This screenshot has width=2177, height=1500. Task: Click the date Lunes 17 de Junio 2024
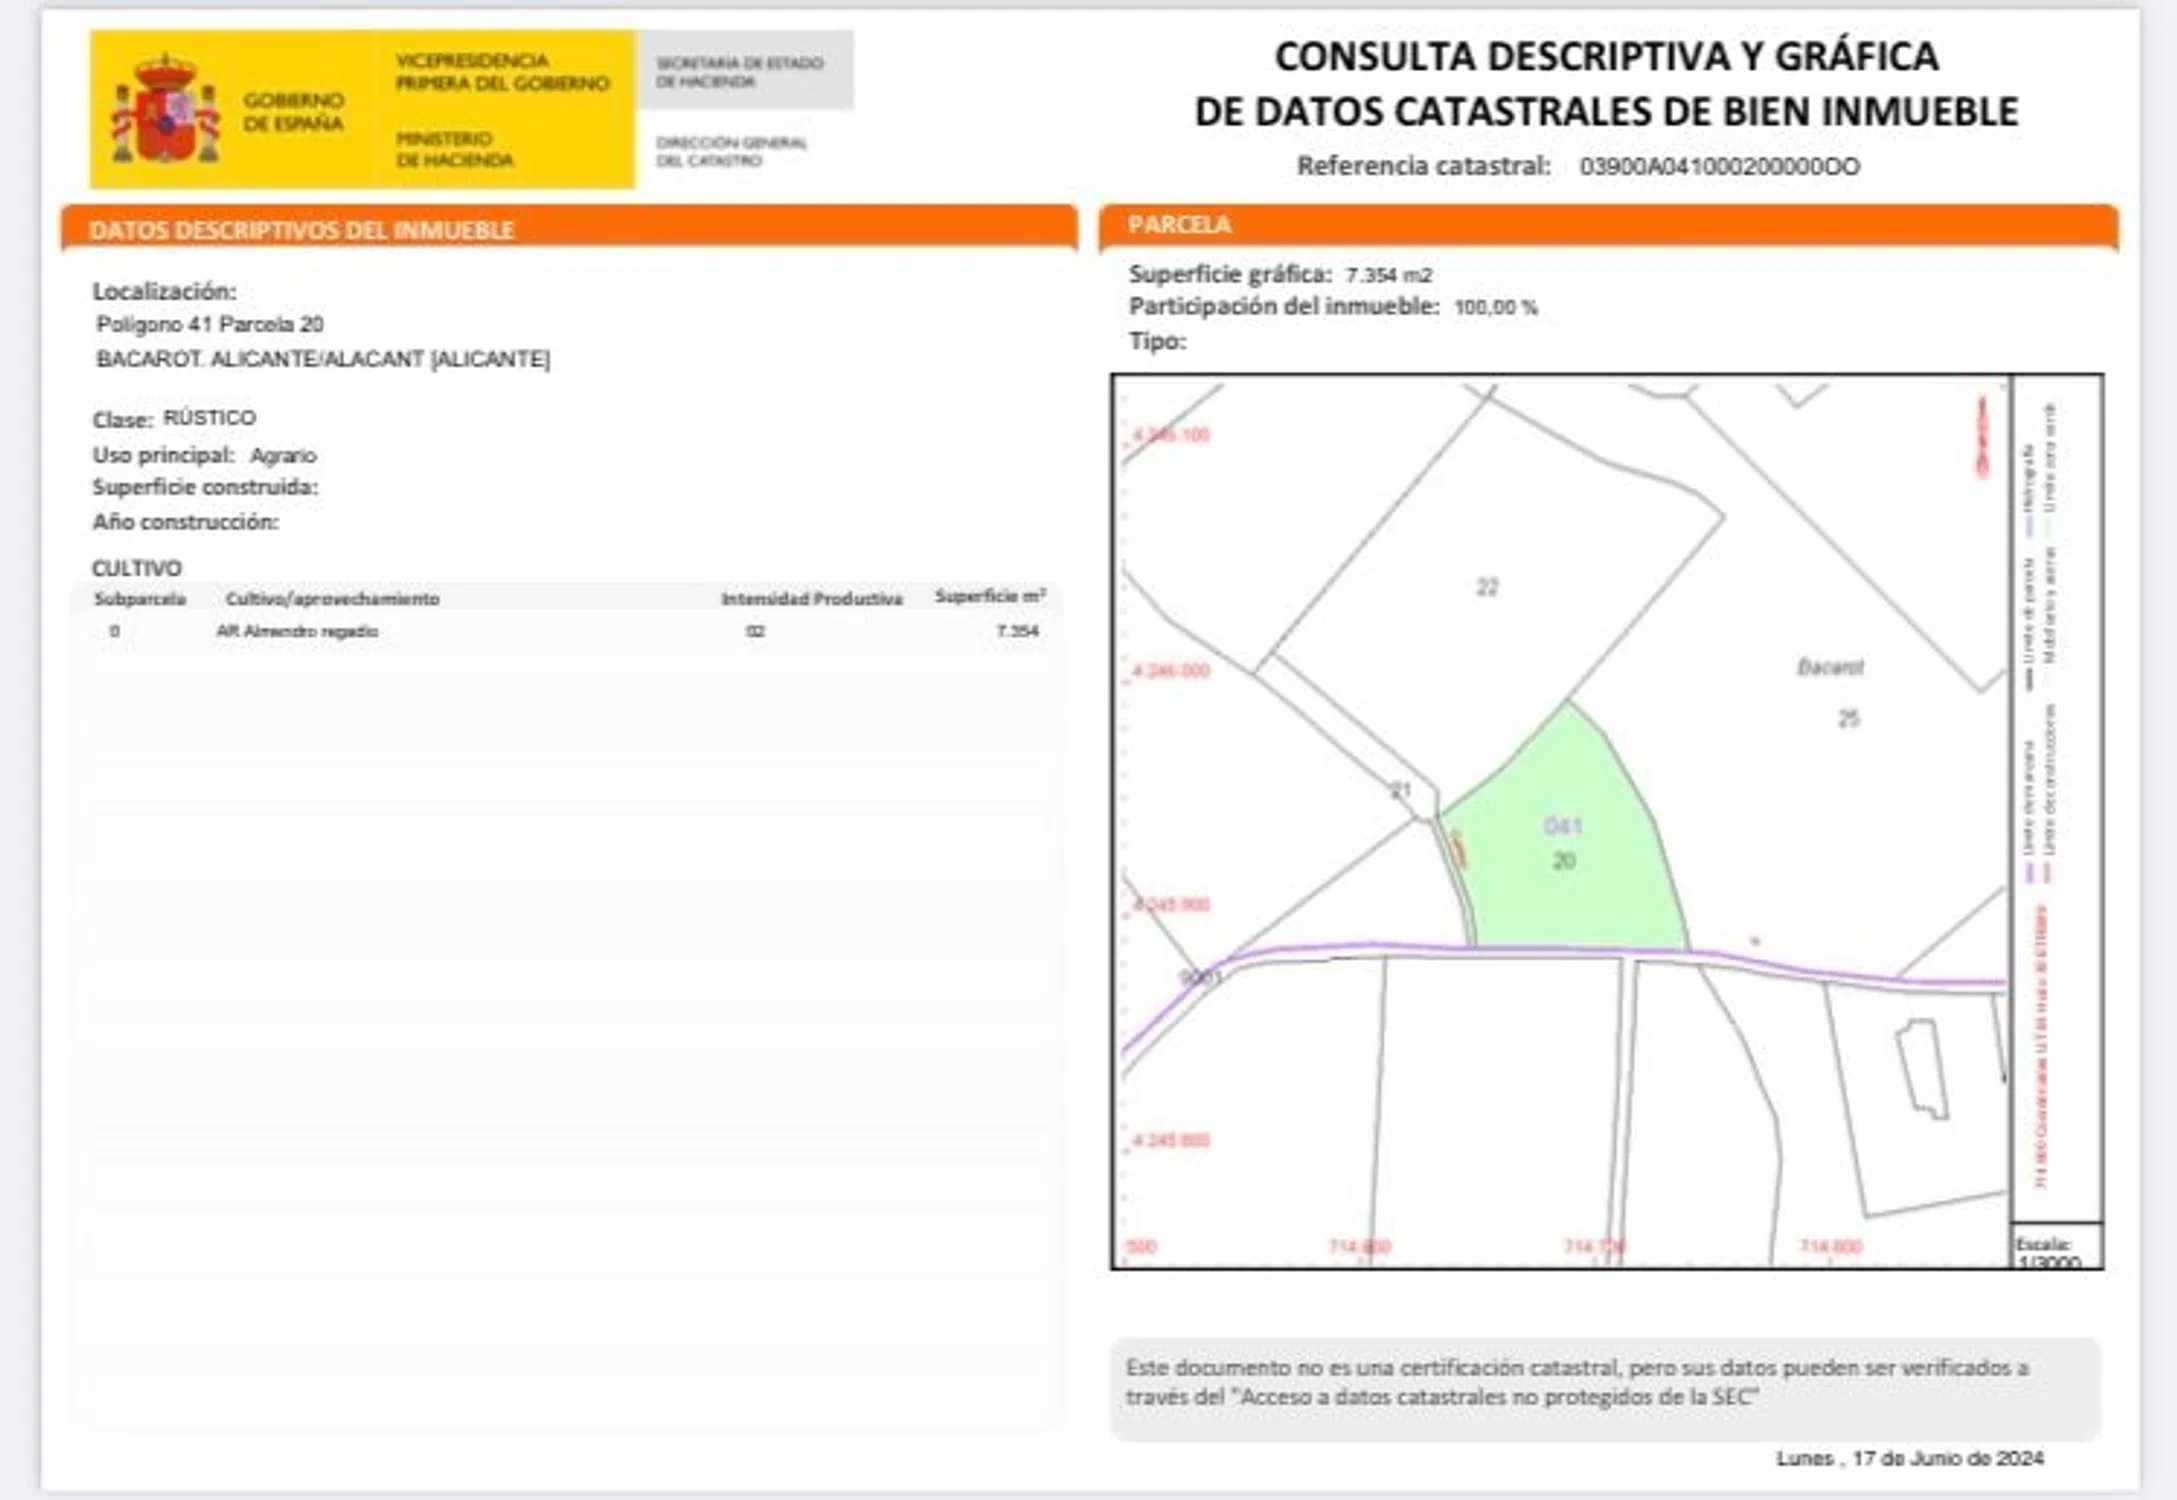pyautogui.click(x=1908, y=1458)
